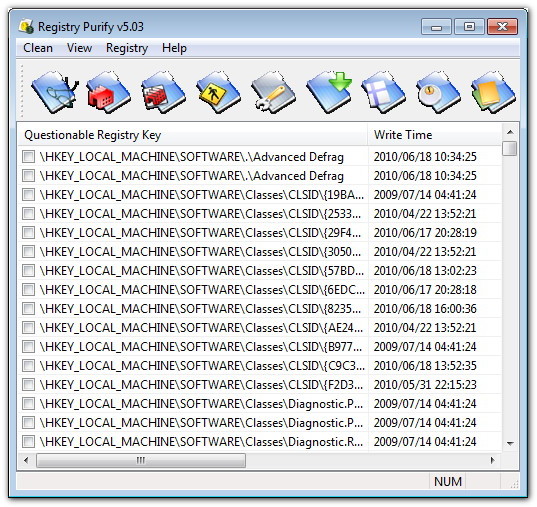Click the orange book toolbar icon

[493, 92]
